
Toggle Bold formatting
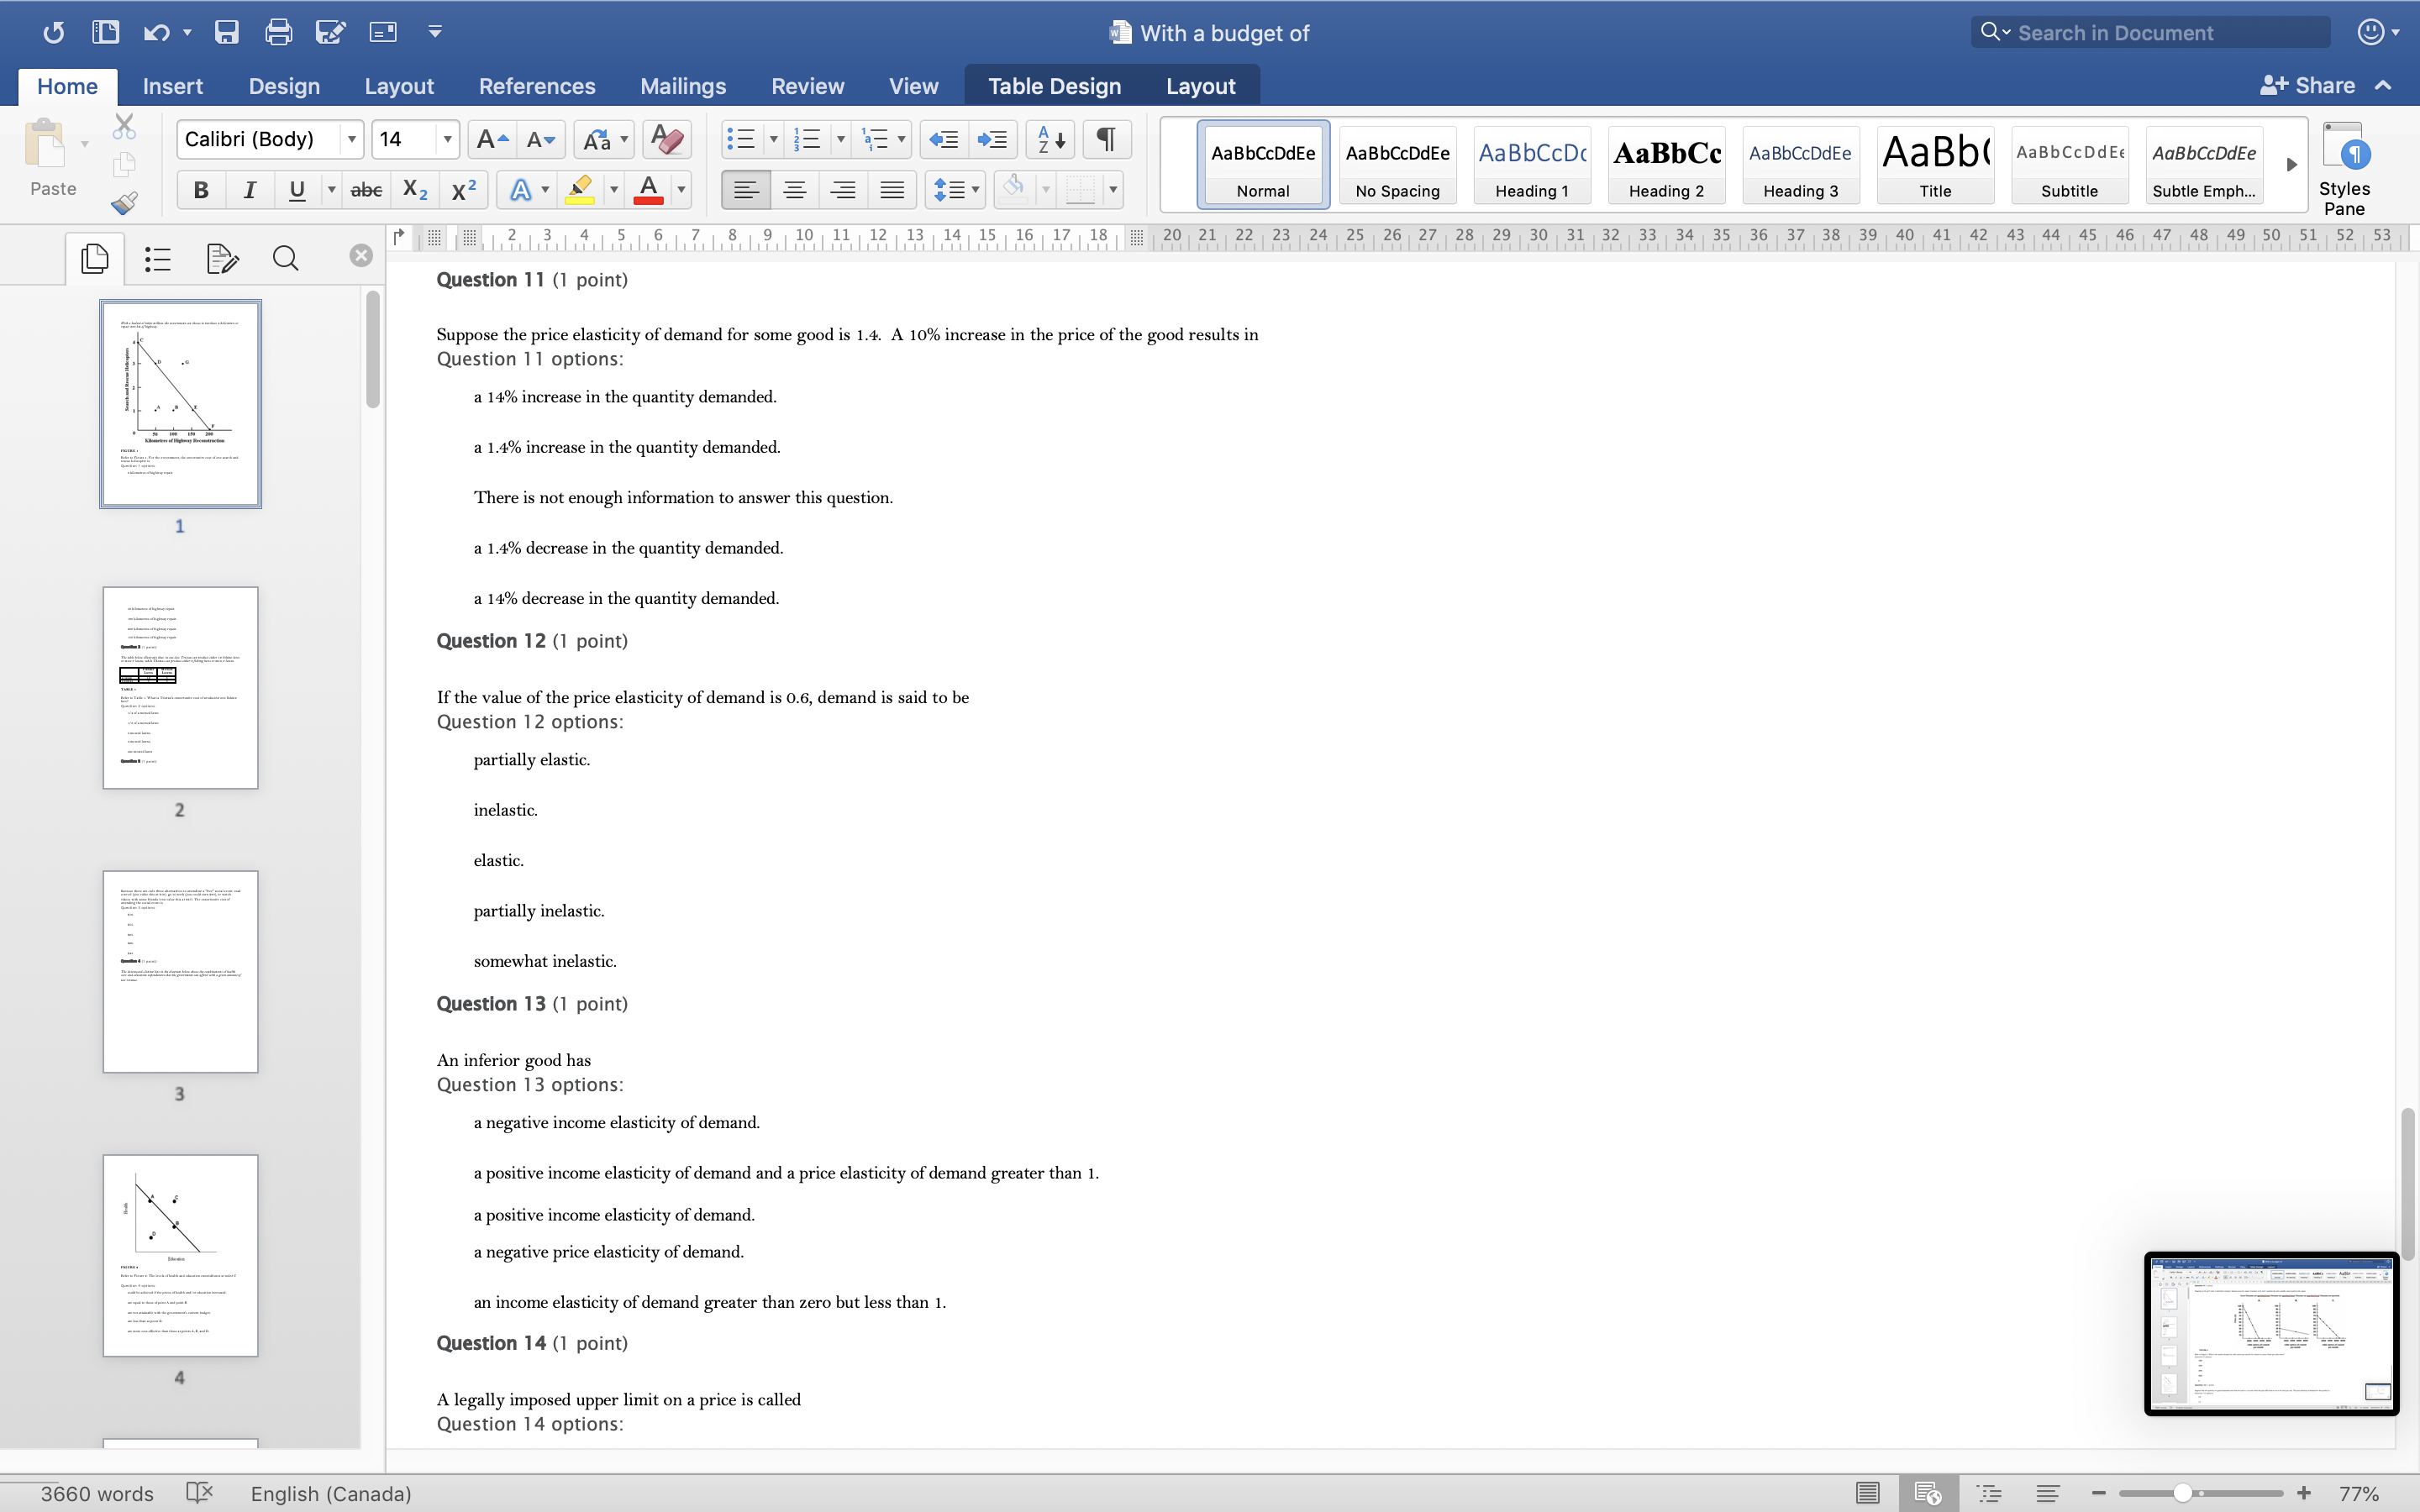click(x=201, y=189)
